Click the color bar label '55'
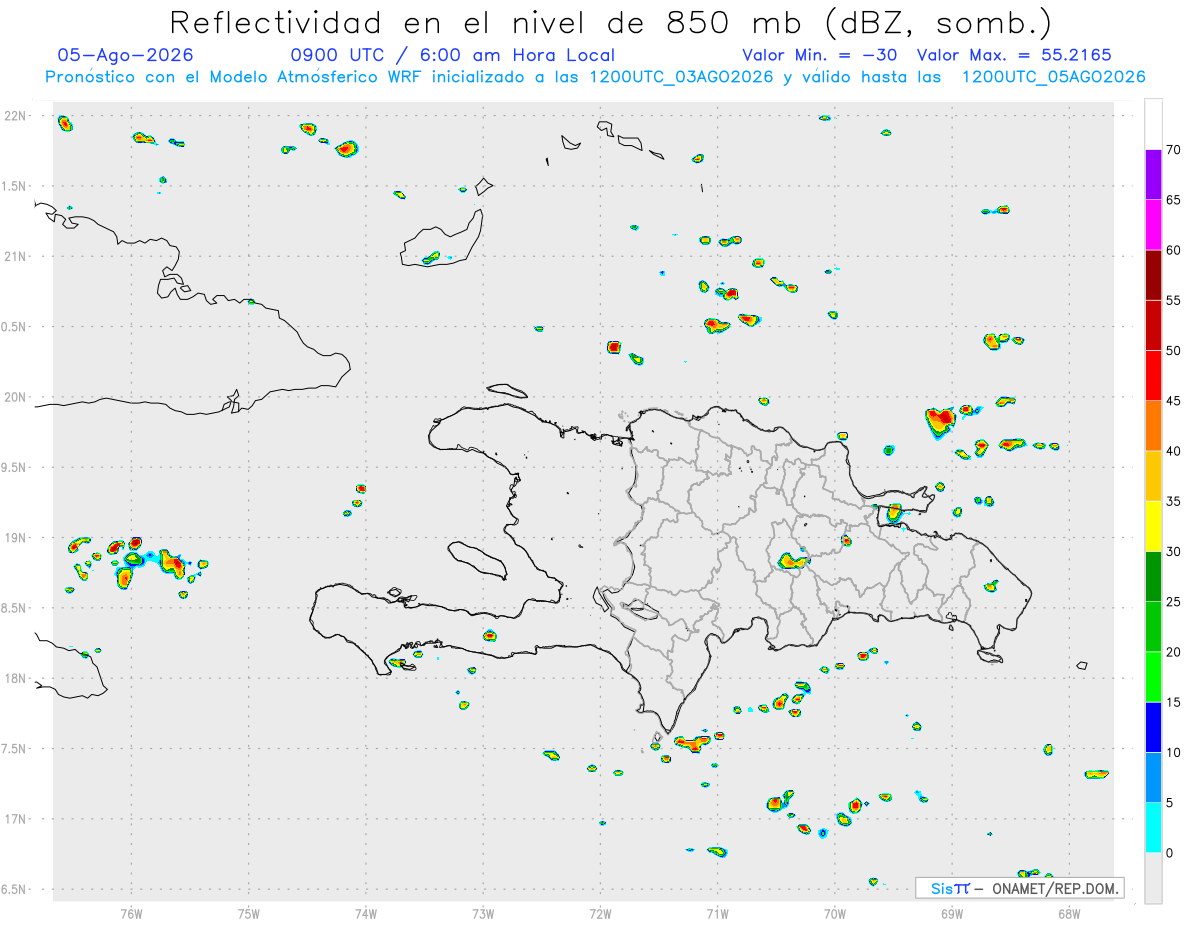The width and height of the screenshot is (1200, 927). (1173, 300)
